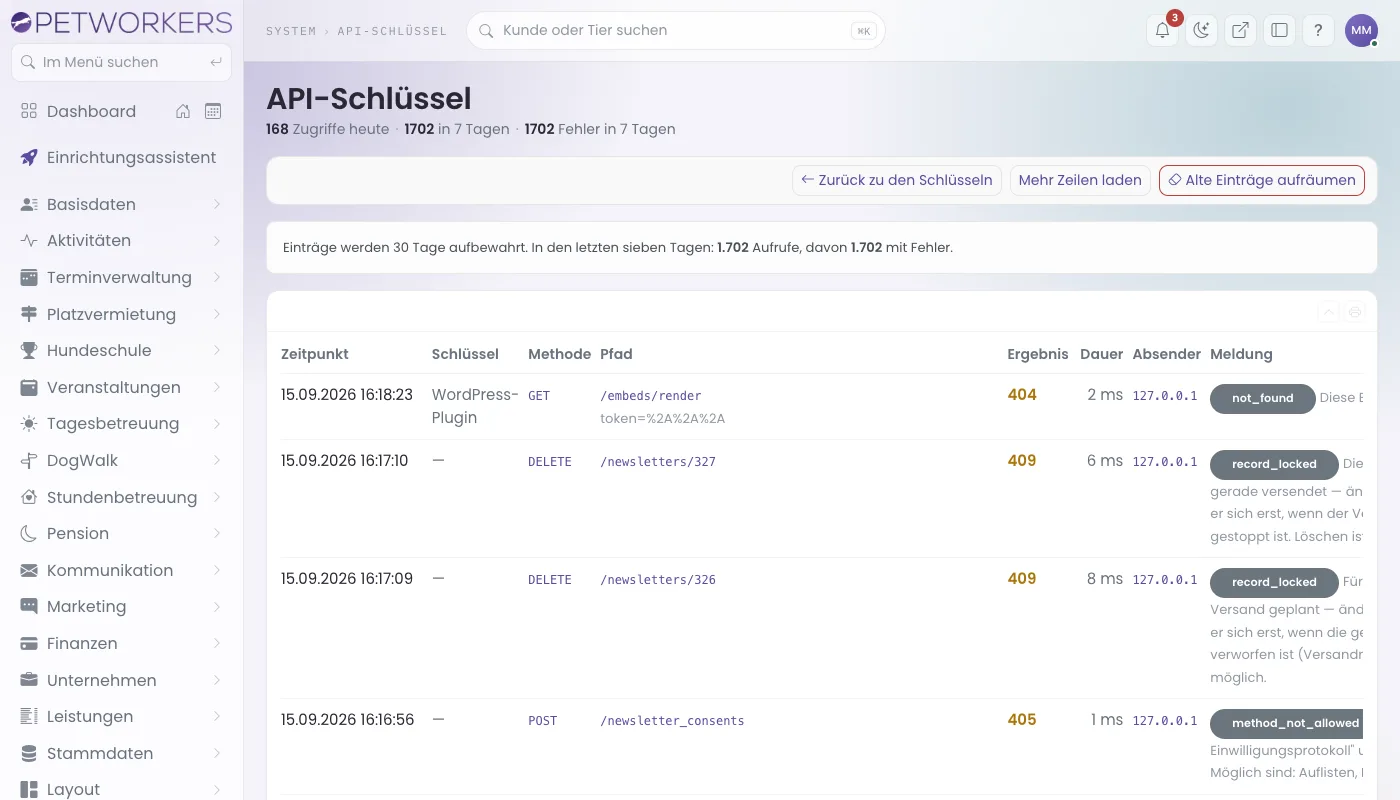This screenshot has height=800, width=1400.
Task: Click the calendar icon beside Dashboard
Action: [213, 111]
